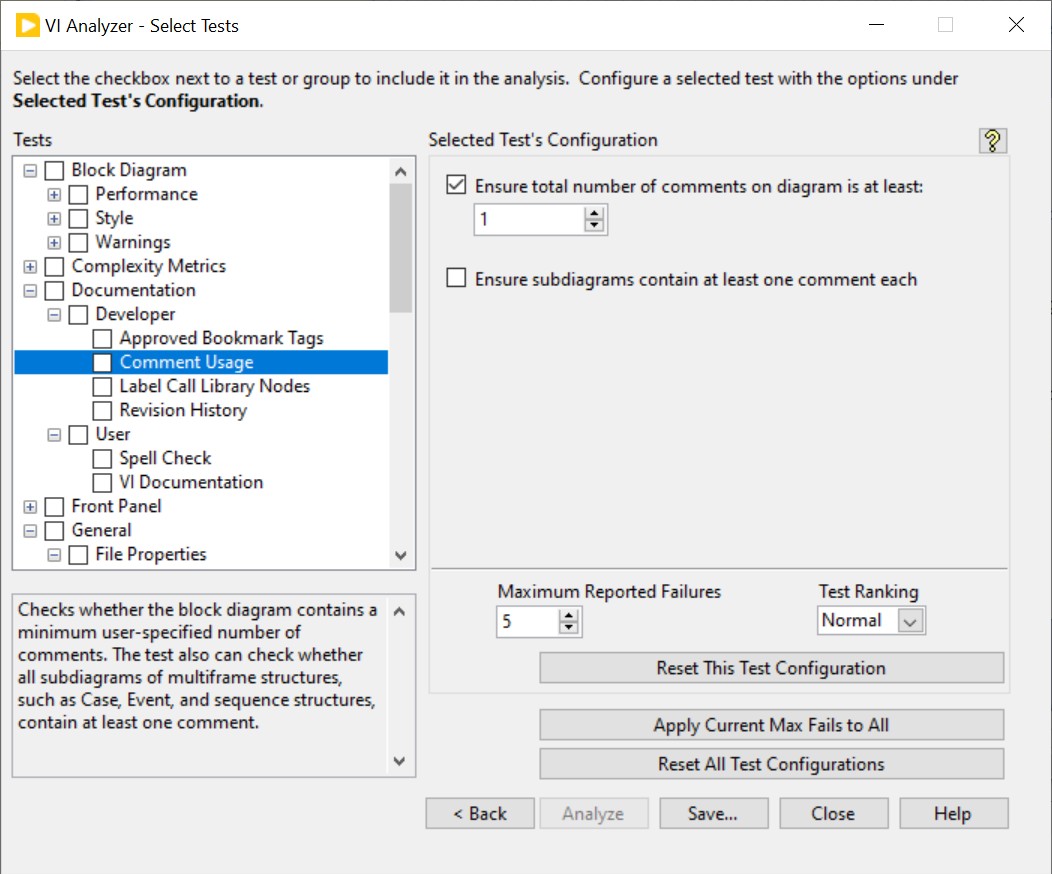Collapse the User tree node
This screenshot has width=1052, height=874.
click(54, 435)
